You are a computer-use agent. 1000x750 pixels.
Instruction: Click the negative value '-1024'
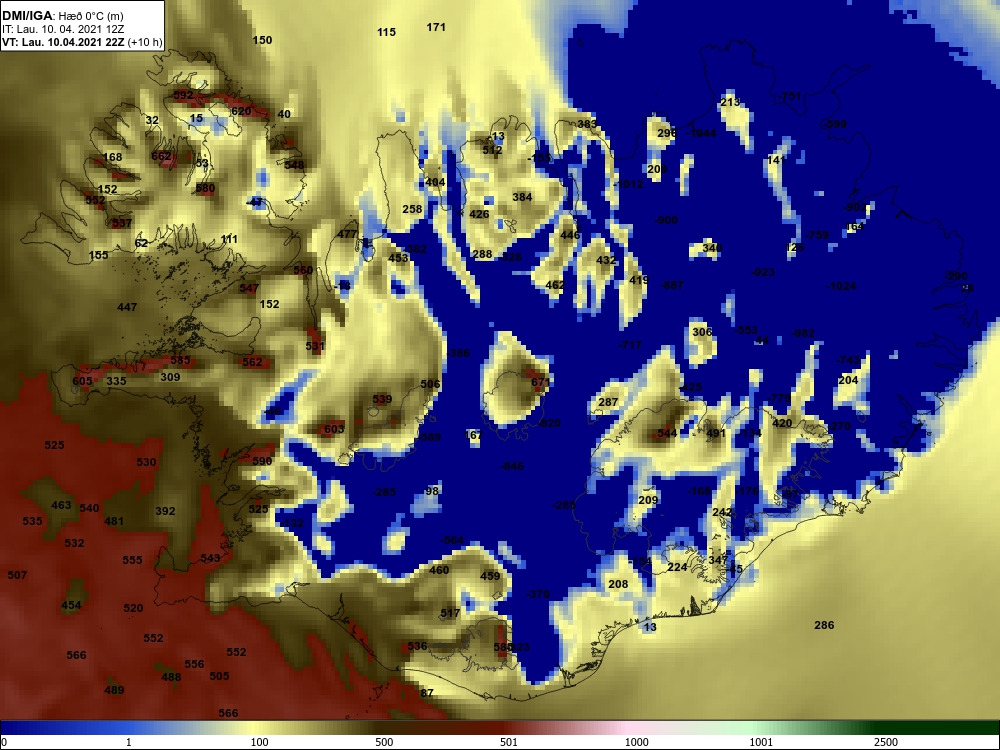point(841,286)
